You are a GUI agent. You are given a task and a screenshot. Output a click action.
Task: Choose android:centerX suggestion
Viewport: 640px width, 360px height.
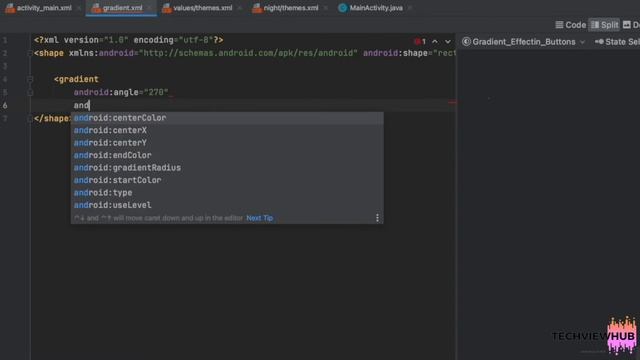227,131
